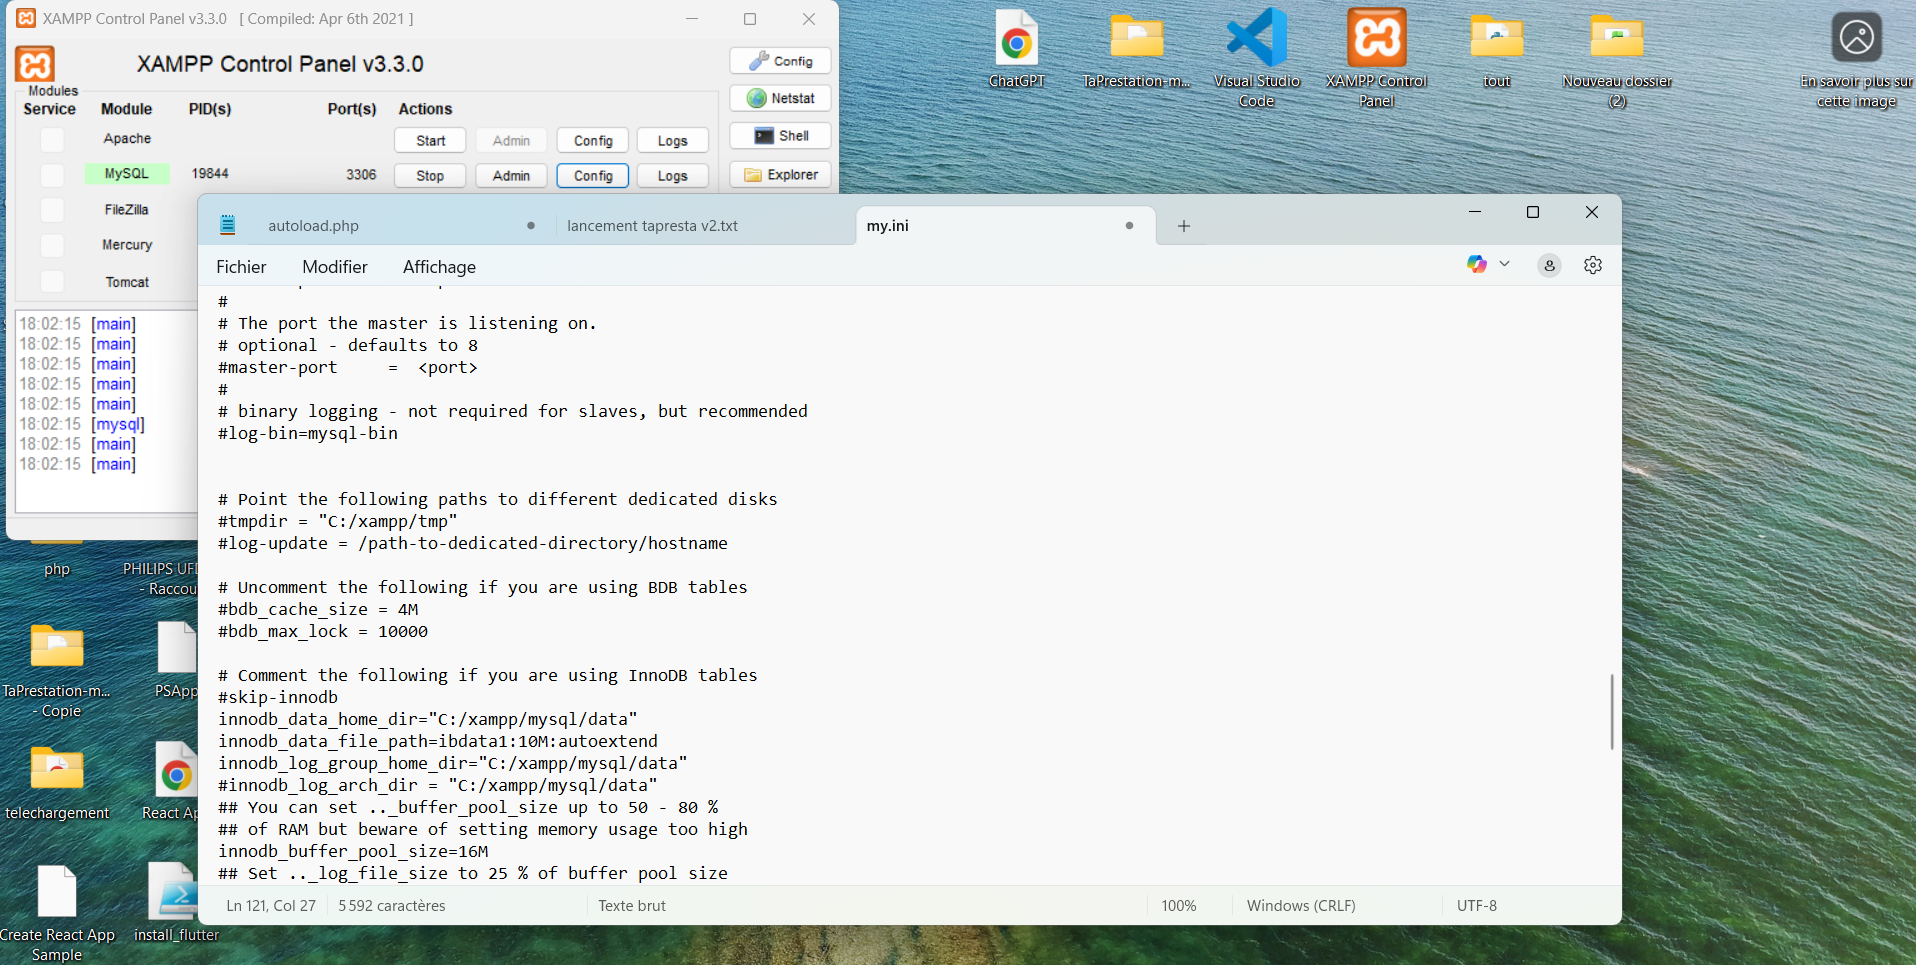
Task: Toggle the FileZilla service checkbox
Action: coord(52,210)
